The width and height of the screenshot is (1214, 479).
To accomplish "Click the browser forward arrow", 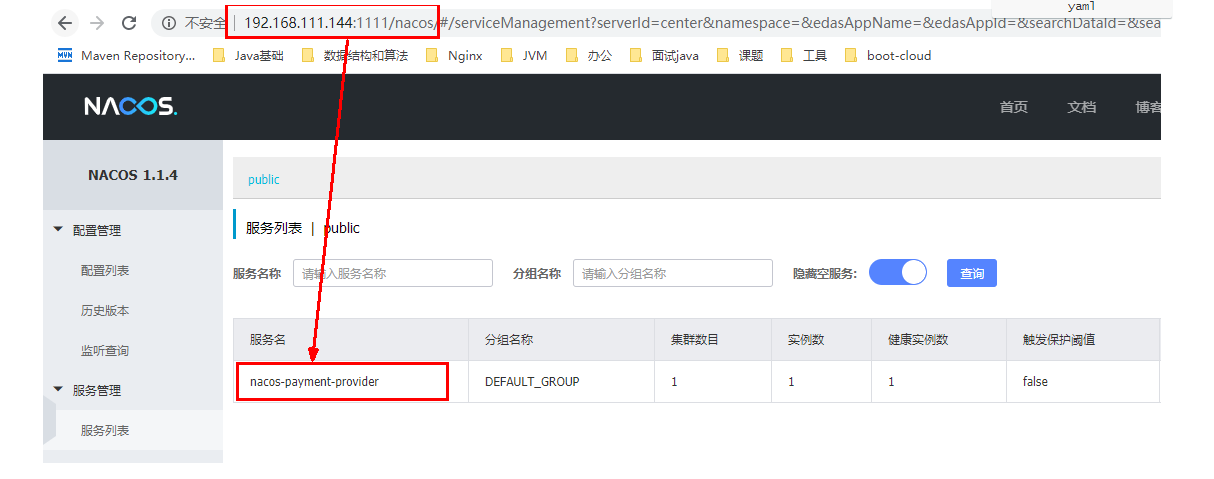I will [x=96, y=23].
